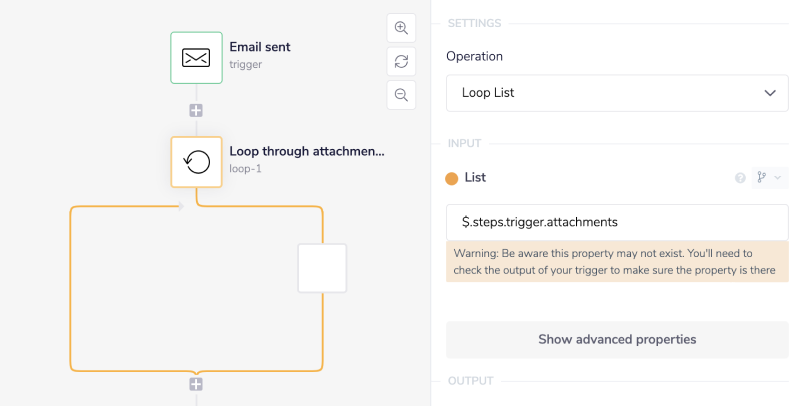800x407 pixels.
Task: Select the loop step circular arrow icon
Action: [197, 162]
